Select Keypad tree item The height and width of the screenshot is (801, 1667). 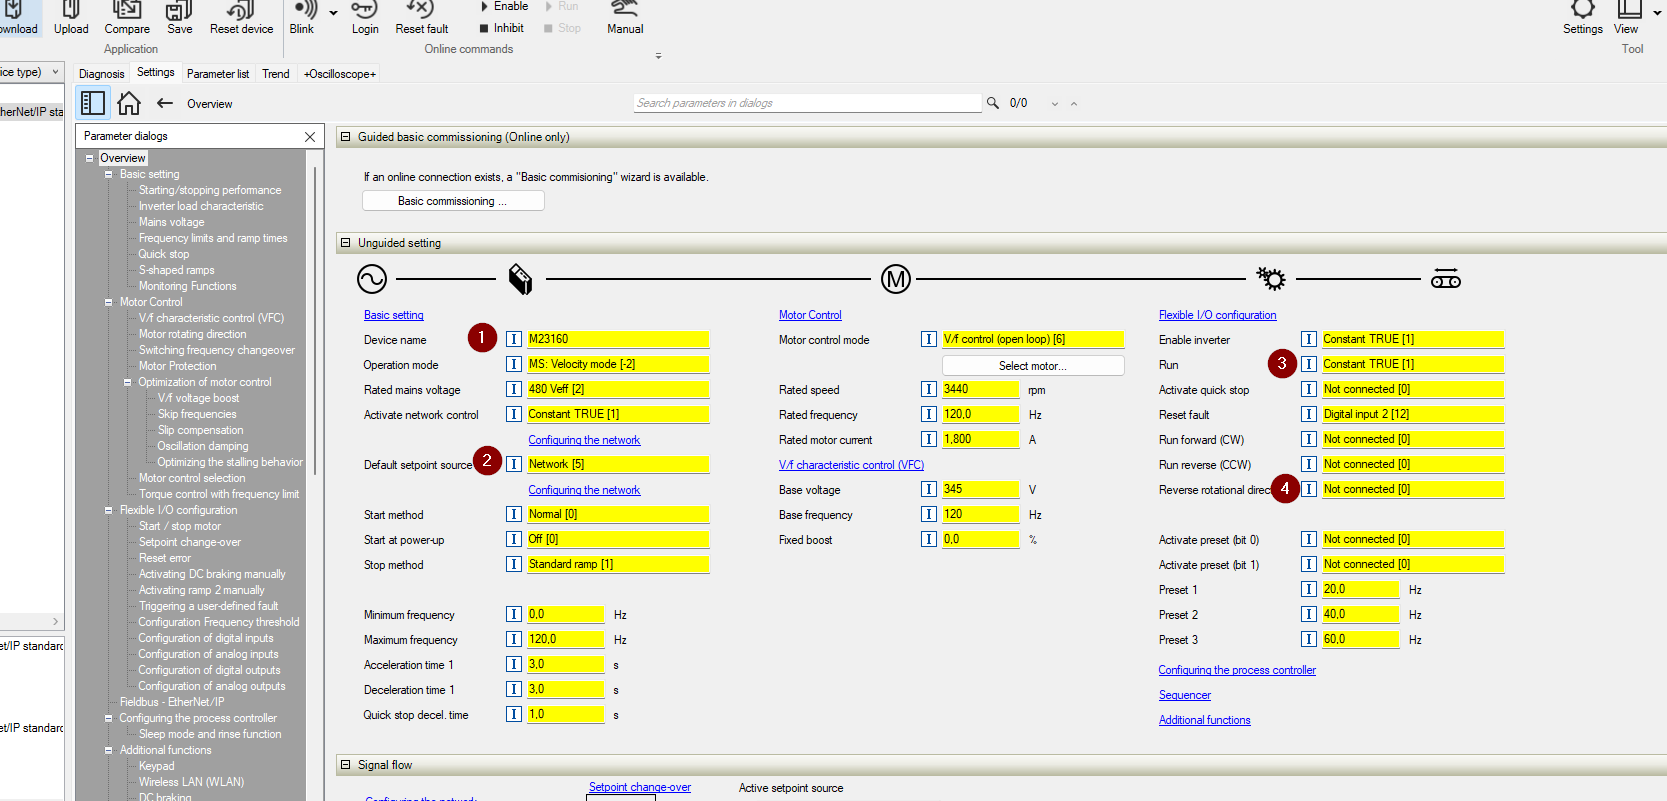coord(156,766)
